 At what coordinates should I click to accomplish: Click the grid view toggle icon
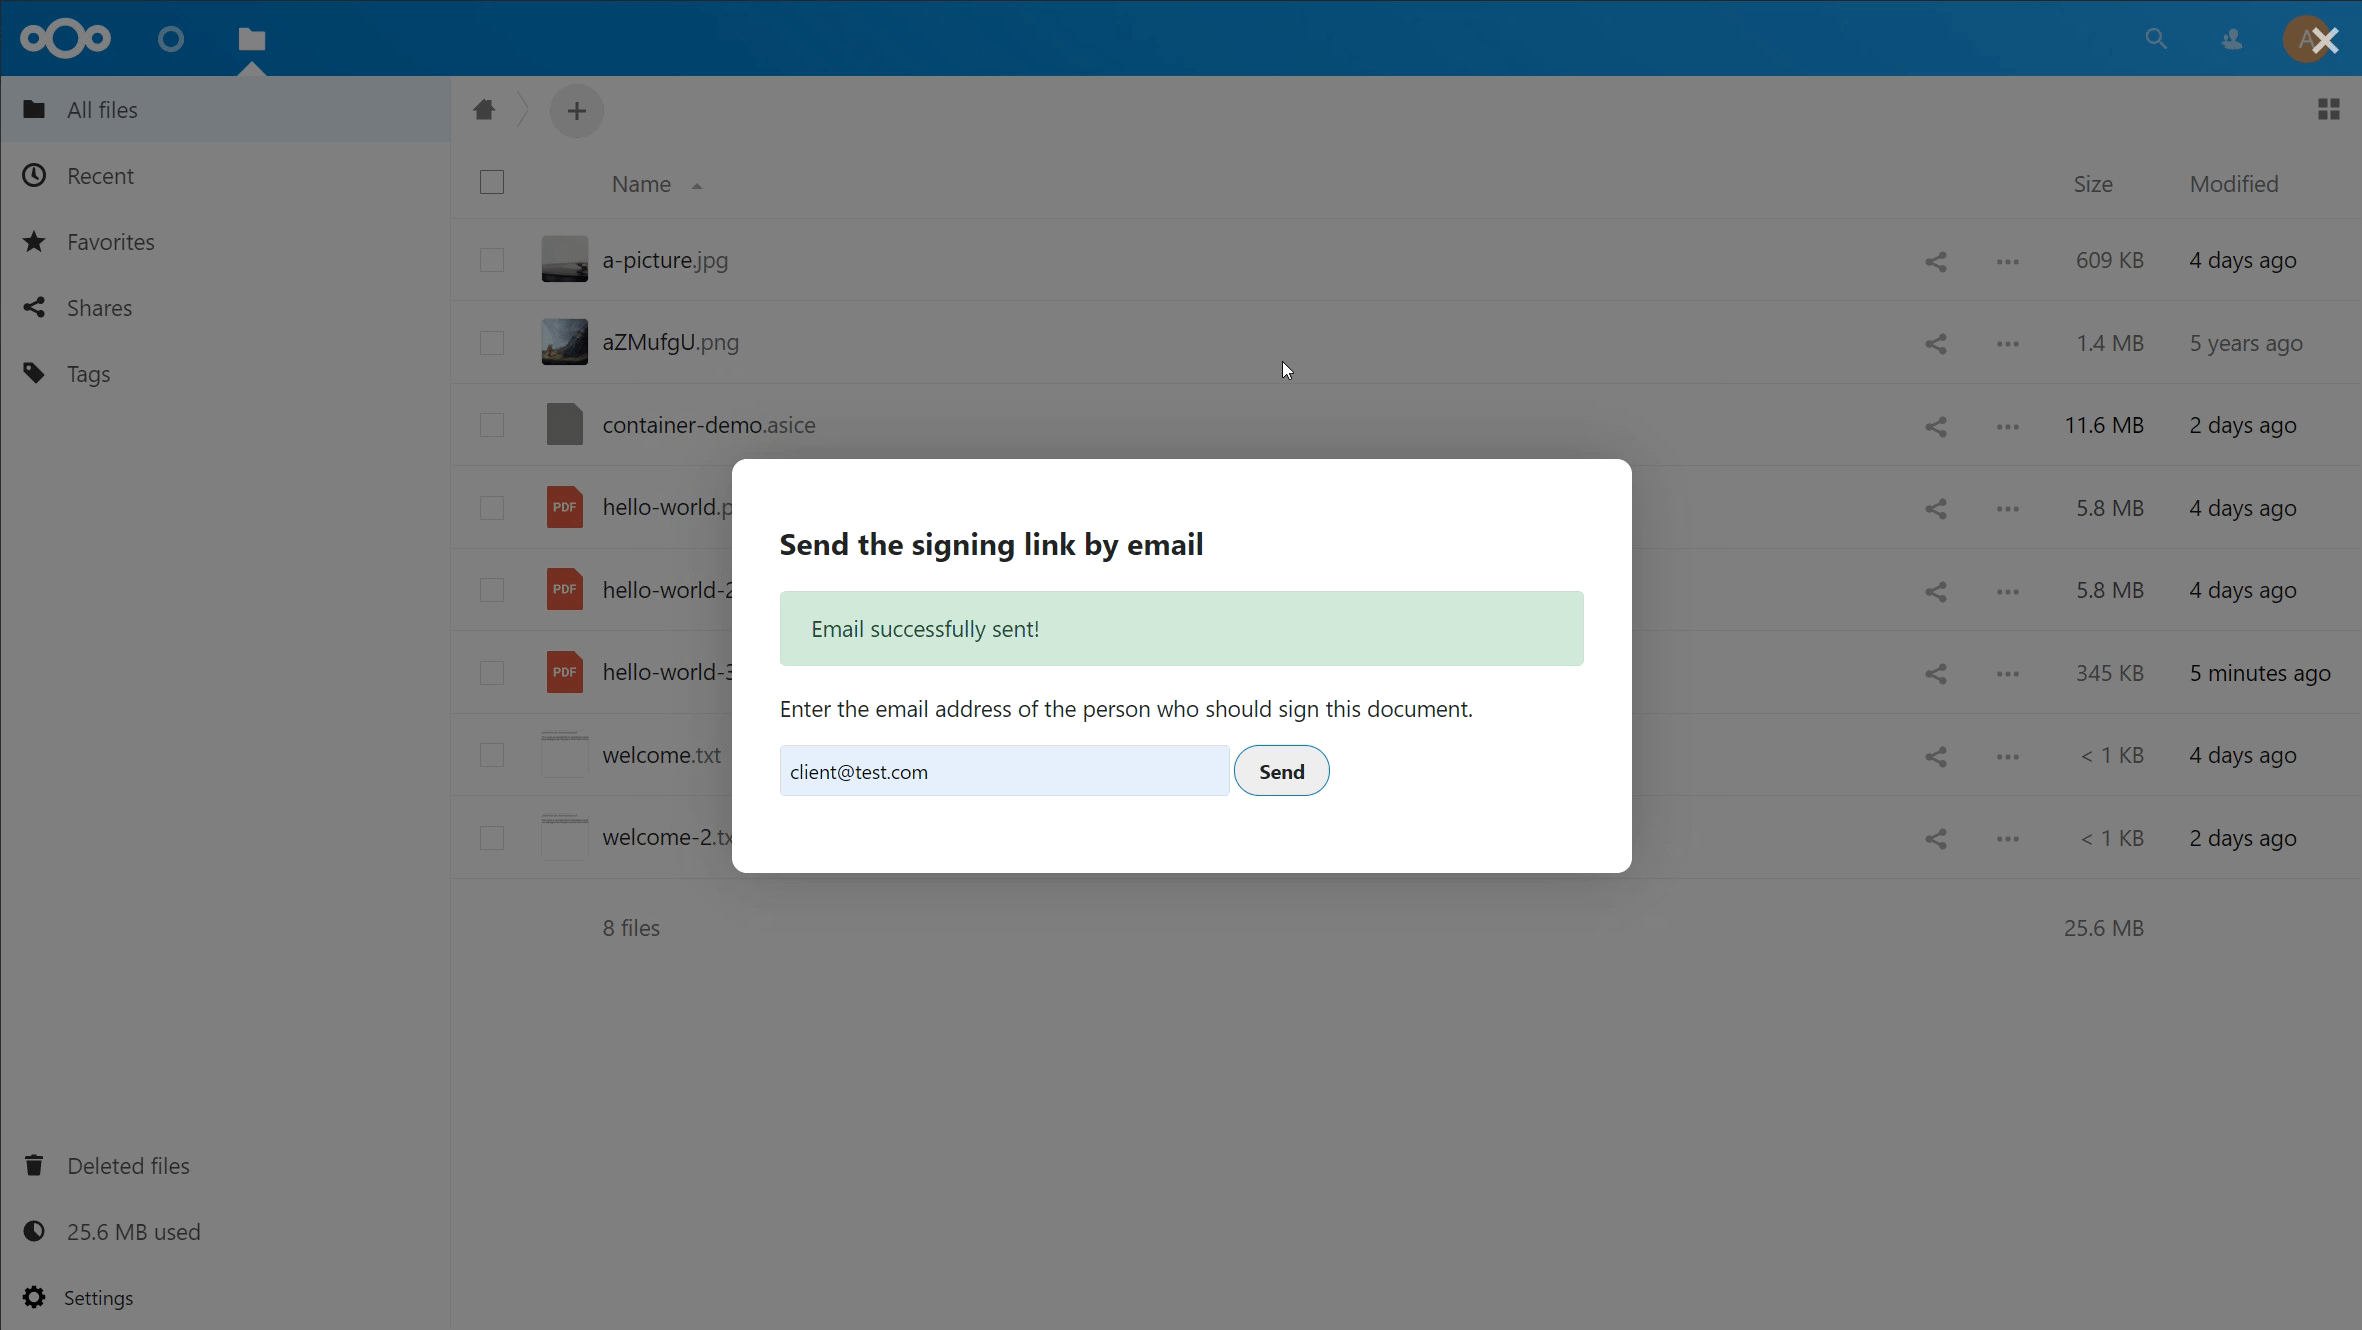tap(2330, 109)
